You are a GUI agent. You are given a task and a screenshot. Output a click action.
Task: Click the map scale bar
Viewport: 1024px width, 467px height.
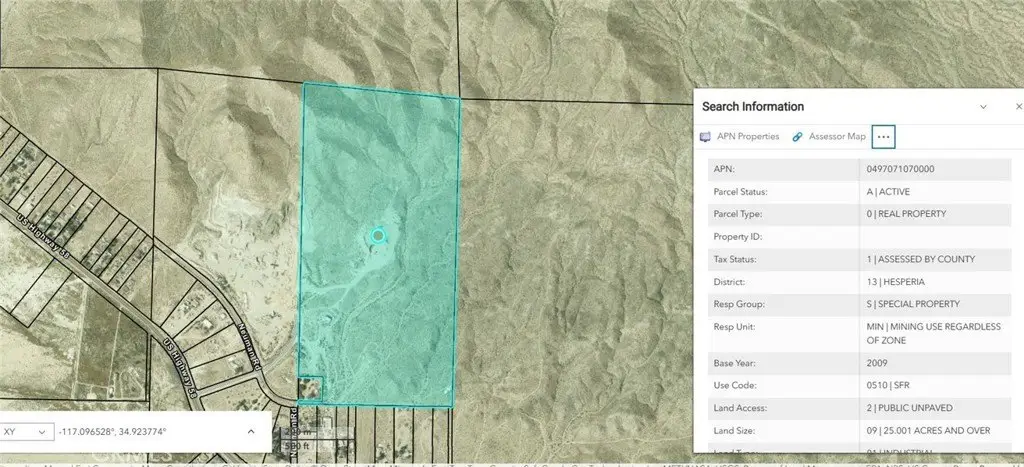click(x=294, y=440)
